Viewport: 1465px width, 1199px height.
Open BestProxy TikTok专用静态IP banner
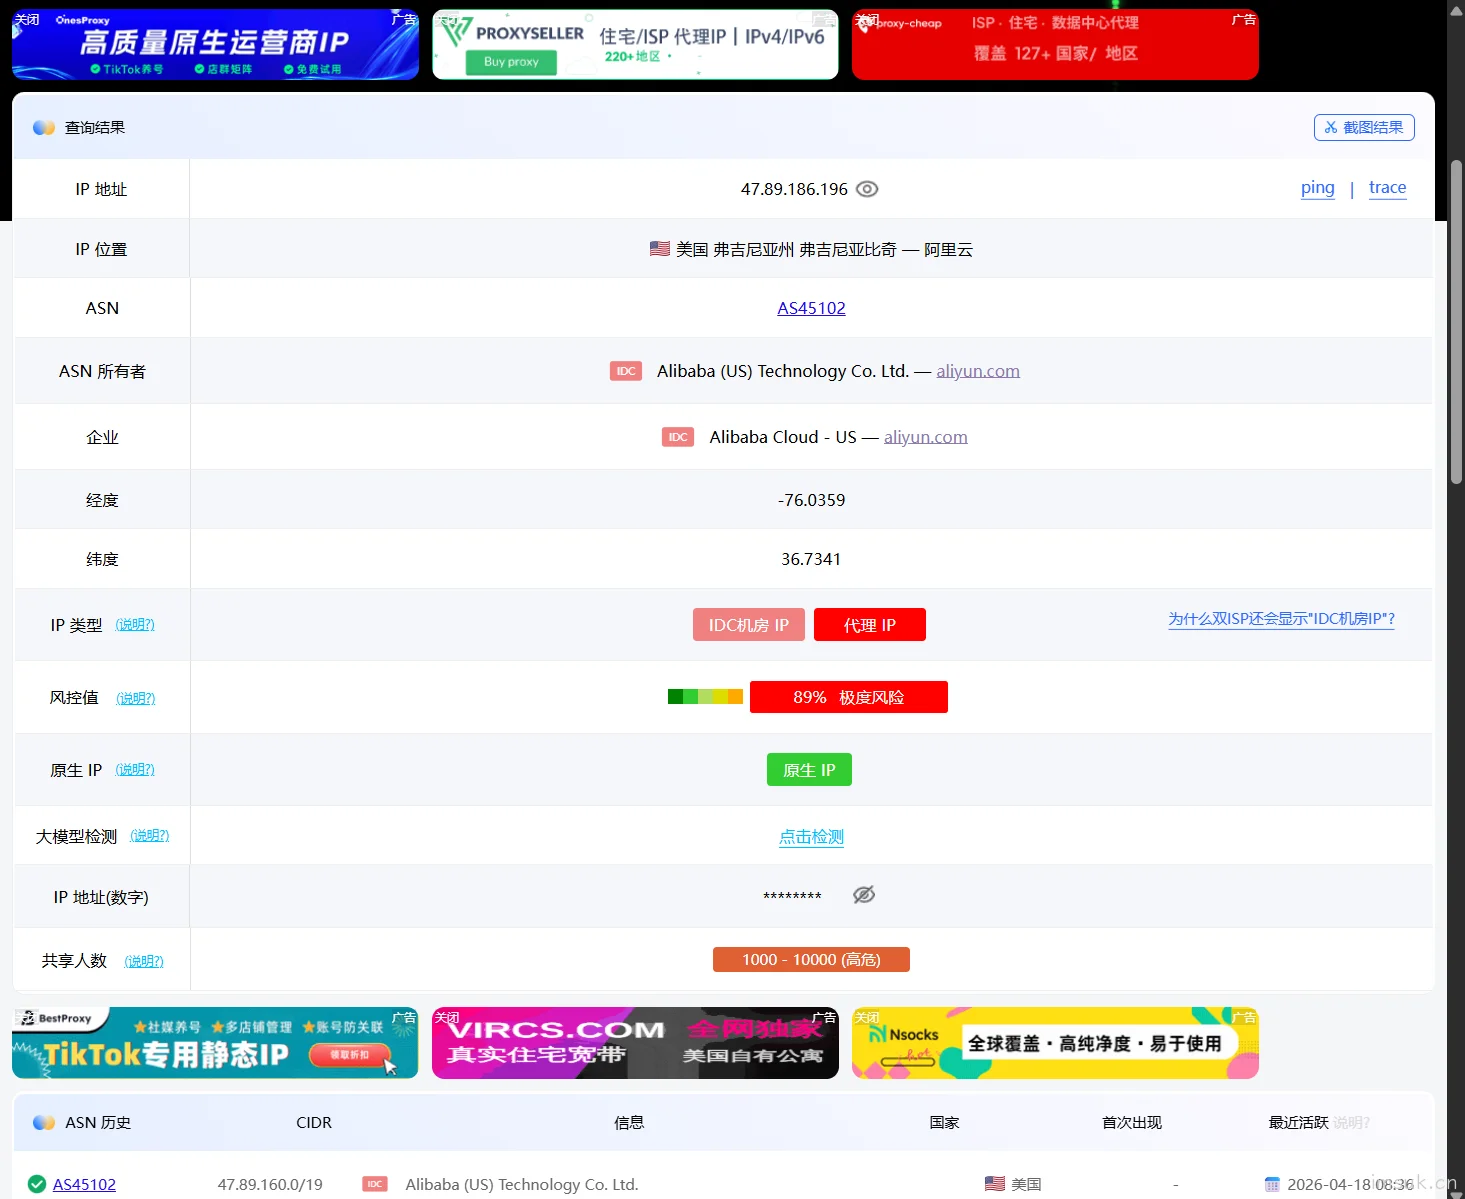(x=215, y=1043)
